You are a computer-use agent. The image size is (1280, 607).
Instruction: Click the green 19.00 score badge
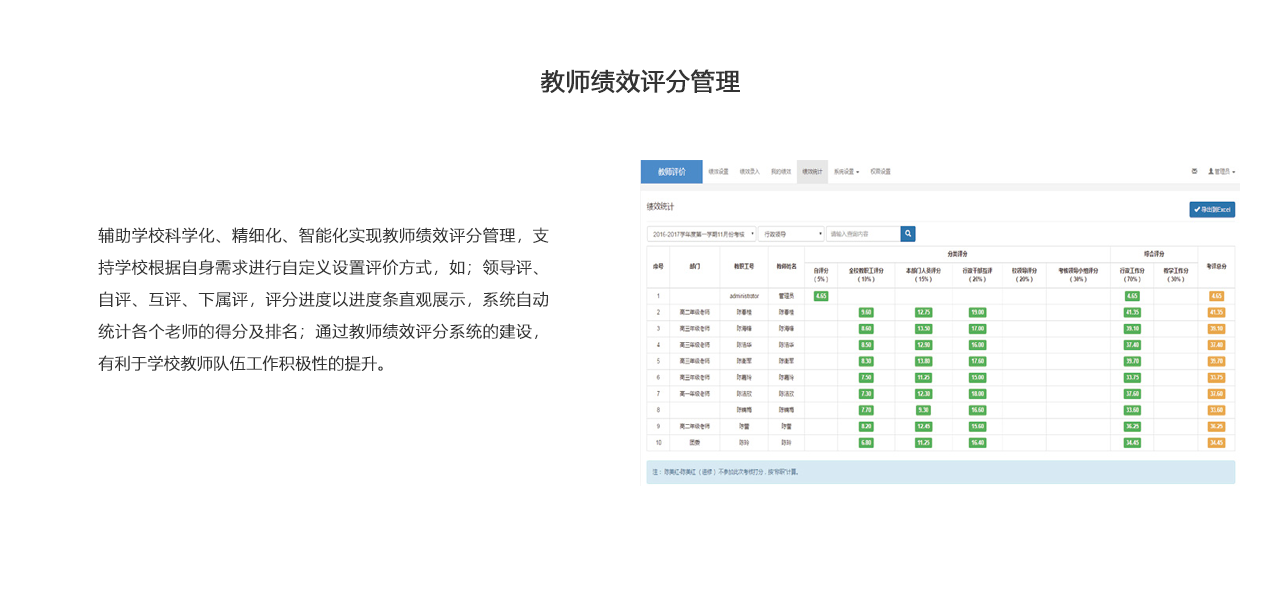point(977,313)
